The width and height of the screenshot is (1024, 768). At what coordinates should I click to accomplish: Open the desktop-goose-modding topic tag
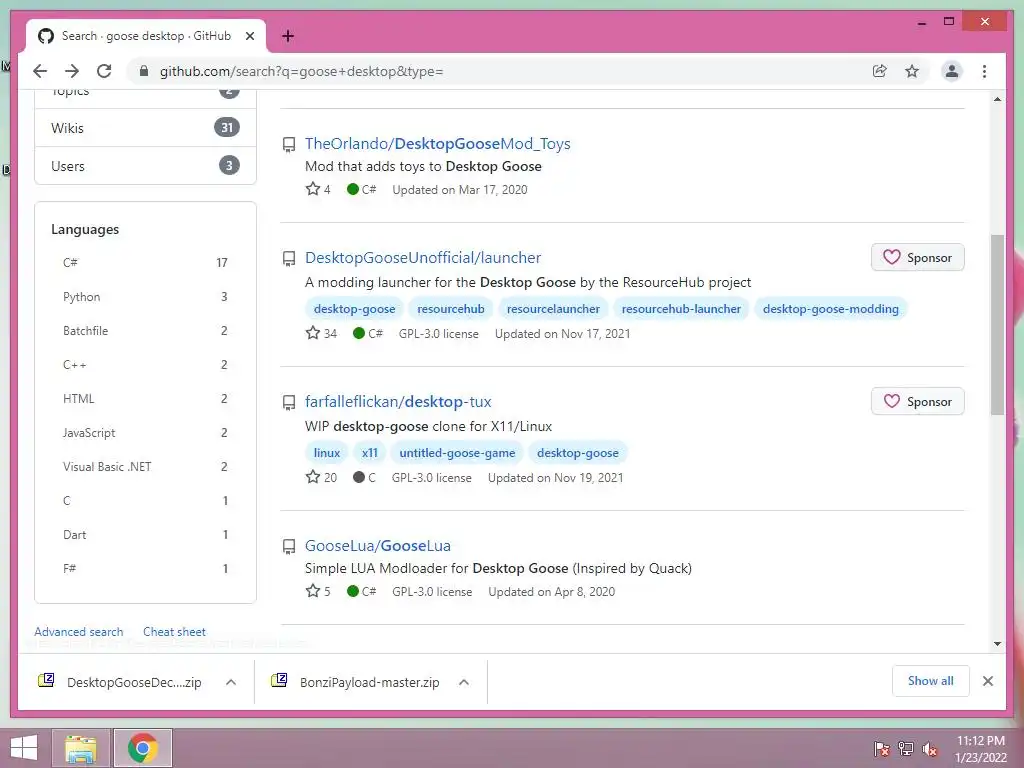[x=831, y=309]
